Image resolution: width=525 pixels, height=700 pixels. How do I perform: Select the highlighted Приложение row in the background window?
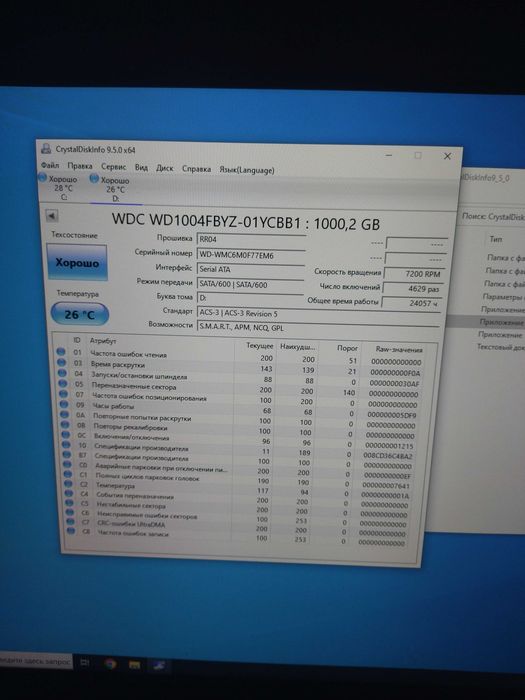pos(486,321)
